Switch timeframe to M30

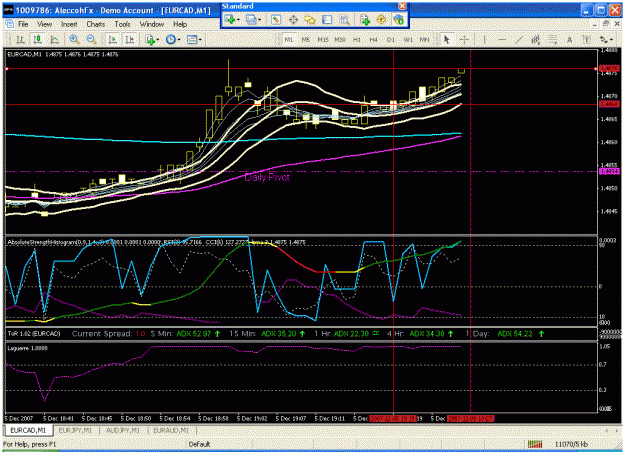point(340,39)
